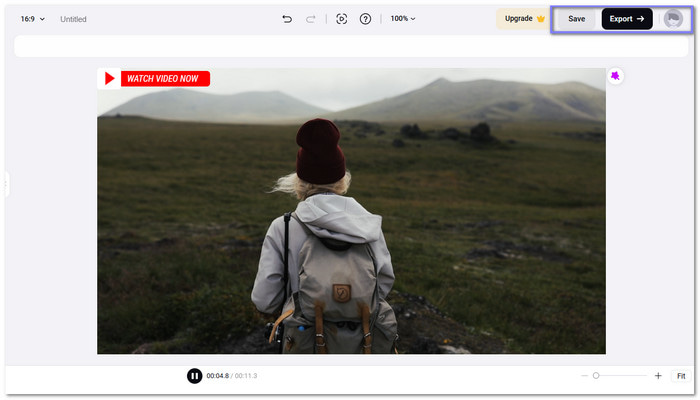
Task: Click the Upgrade button with crown
Action: [524, 19]
